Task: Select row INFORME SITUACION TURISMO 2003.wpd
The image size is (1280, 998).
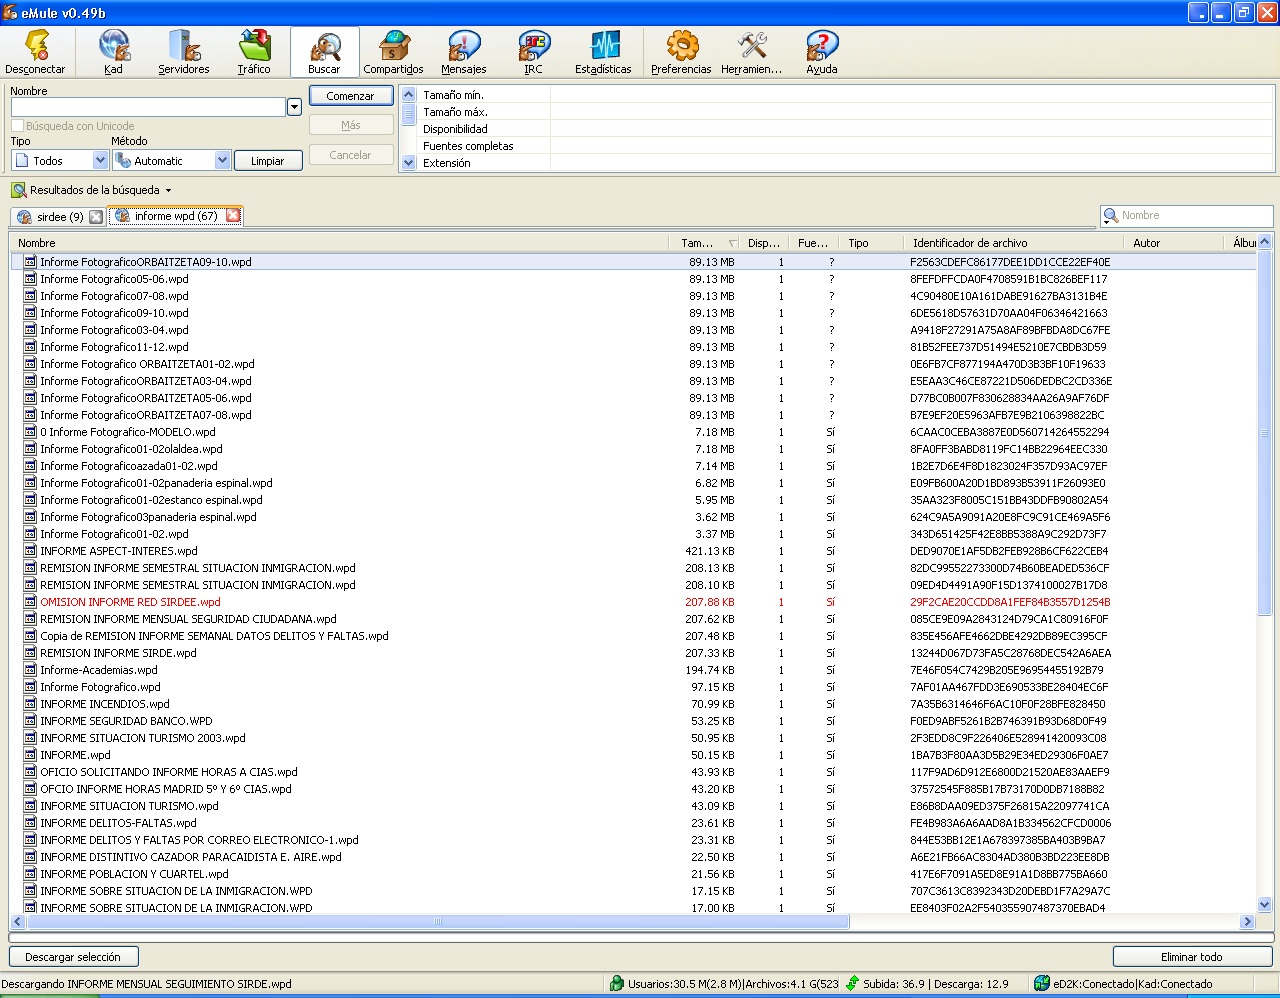Action: point(632,738)
